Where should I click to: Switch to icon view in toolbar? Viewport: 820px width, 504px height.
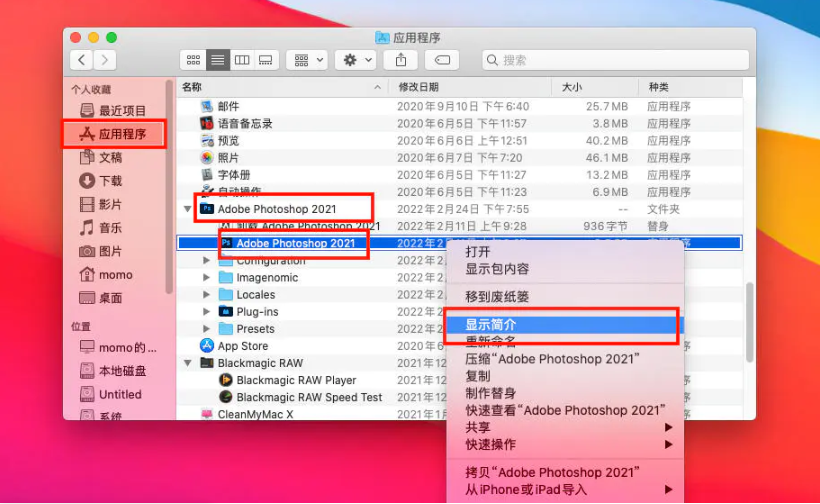pyautogui.click(x=193, y=60)
